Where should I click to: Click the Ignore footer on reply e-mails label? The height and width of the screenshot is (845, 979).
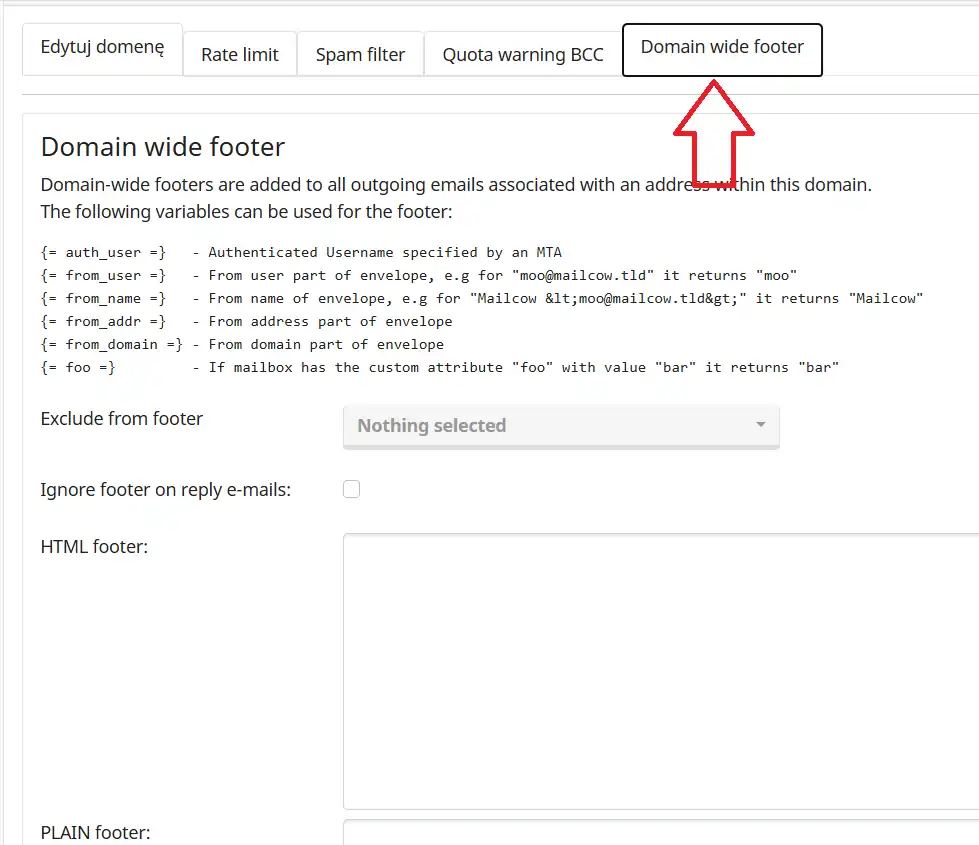165,490
